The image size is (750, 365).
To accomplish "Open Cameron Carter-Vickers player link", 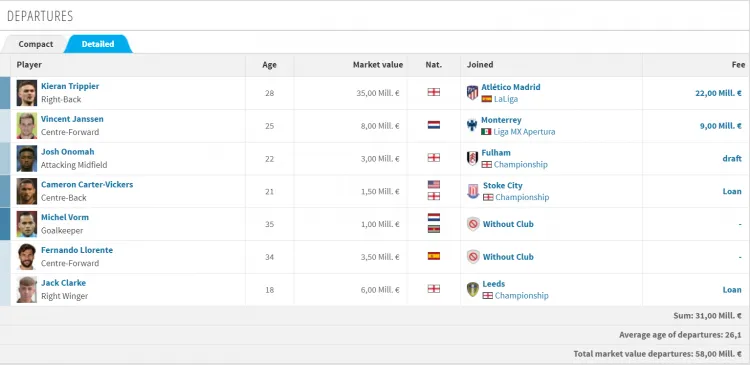I will click(87, 184).
